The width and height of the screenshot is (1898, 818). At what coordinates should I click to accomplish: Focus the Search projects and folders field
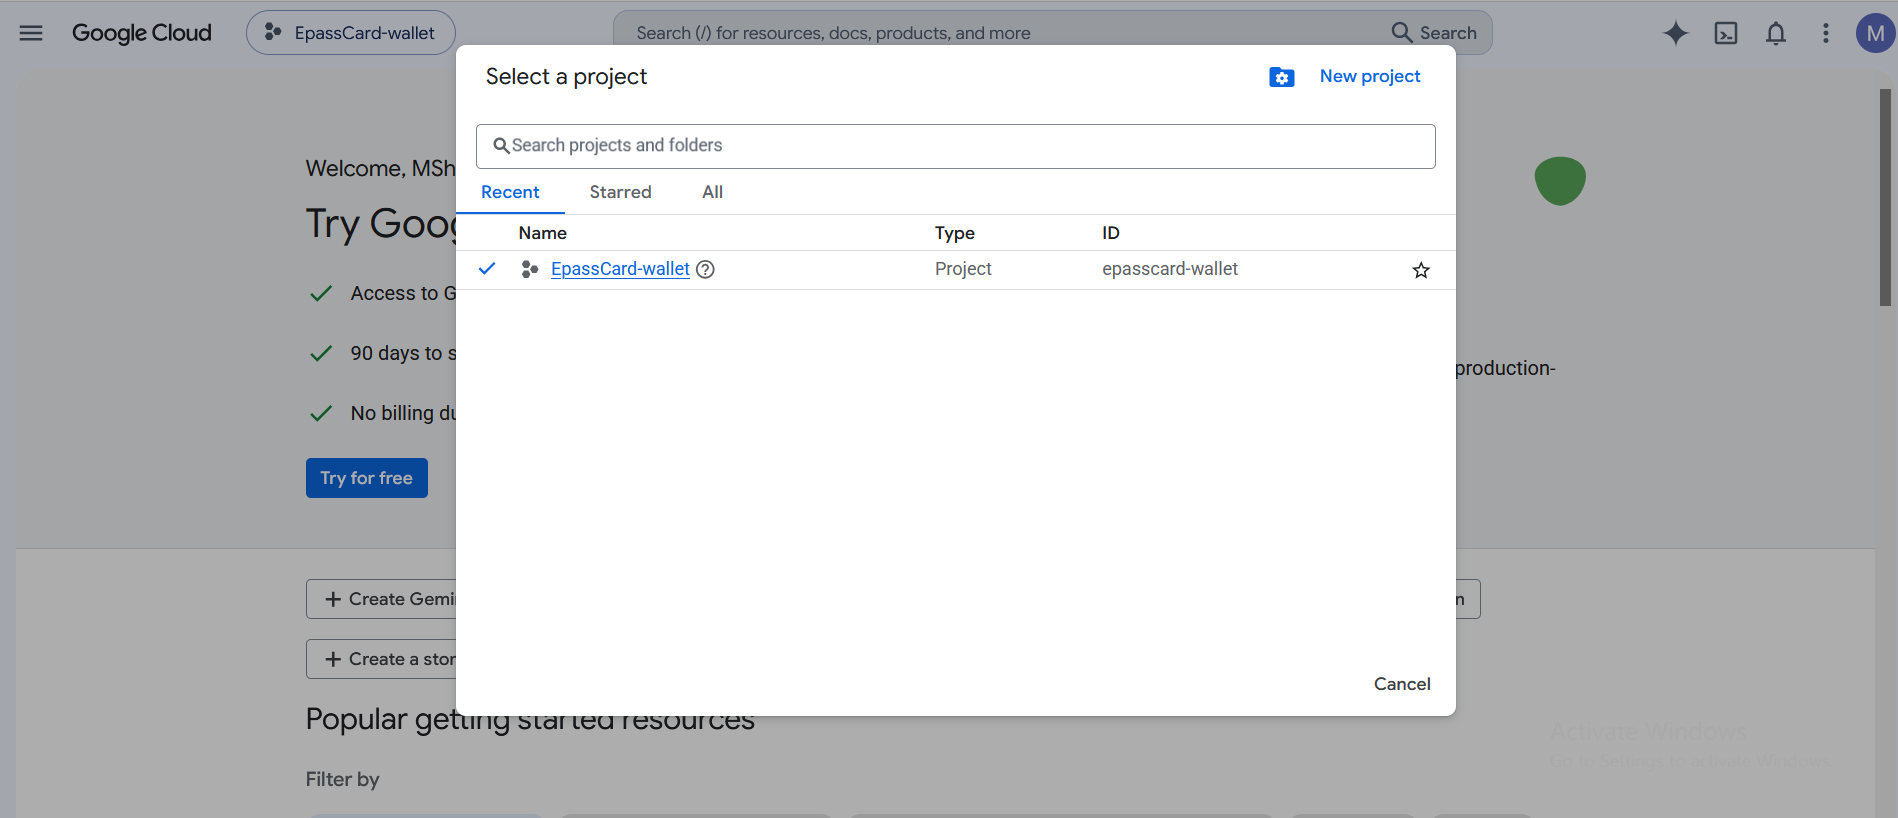[956, 146]
